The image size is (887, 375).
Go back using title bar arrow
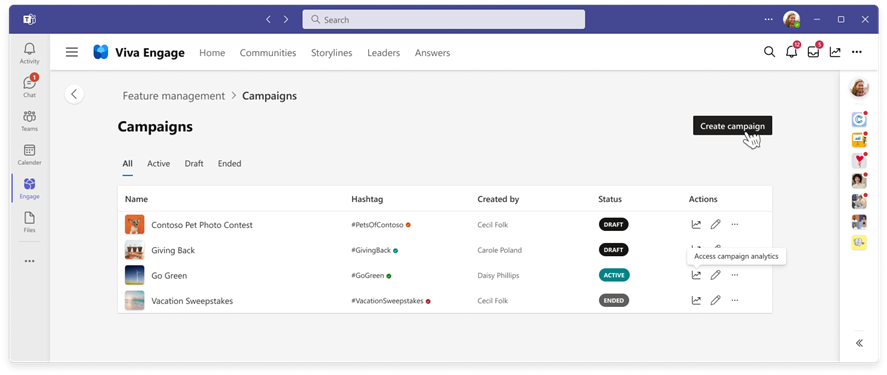(x=268, y=19)
